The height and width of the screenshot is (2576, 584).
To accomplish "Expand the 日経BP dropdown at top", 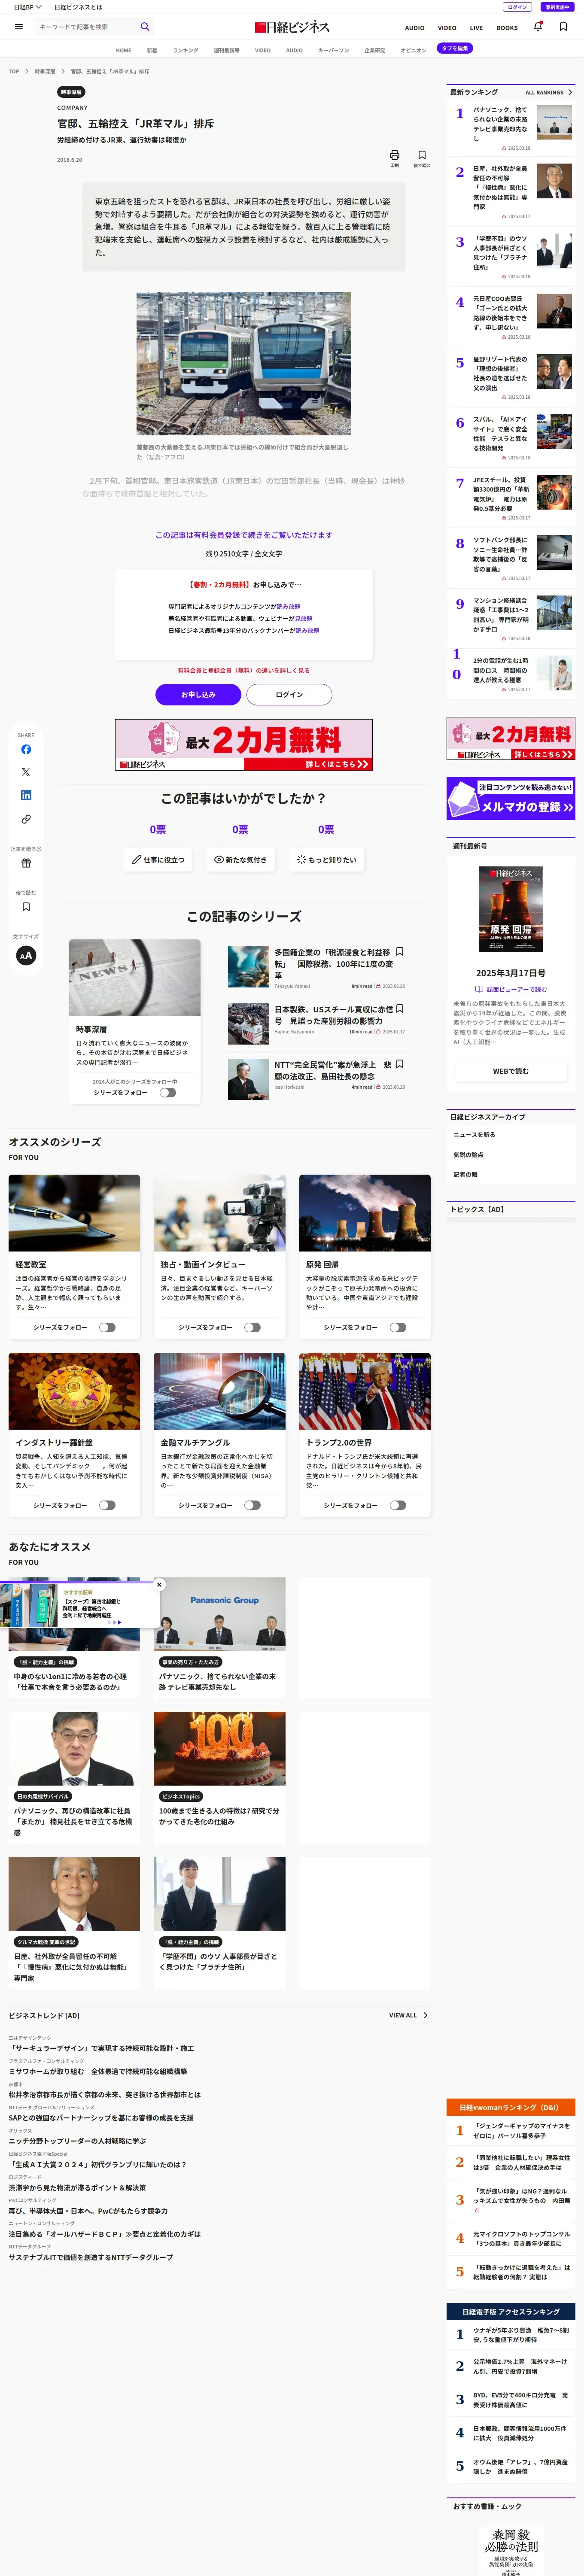I will pyautogui.click(x=27, y=7).
